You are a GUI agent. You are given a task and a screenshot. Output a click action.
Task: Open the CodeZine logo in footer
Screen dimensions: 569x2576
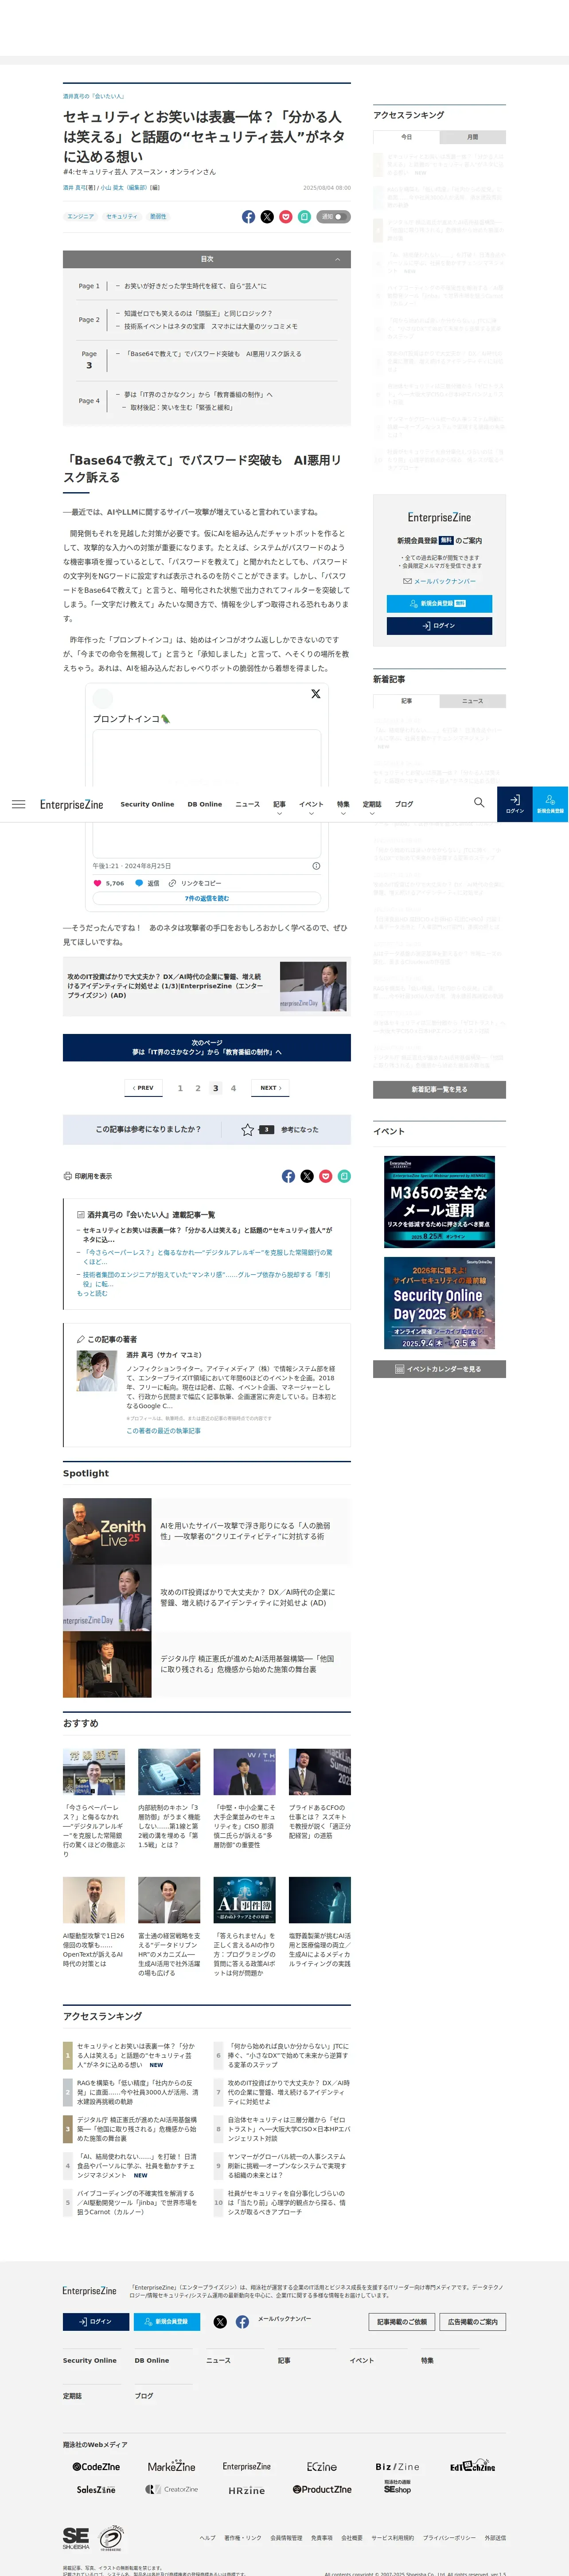[x=96, y=2467]
